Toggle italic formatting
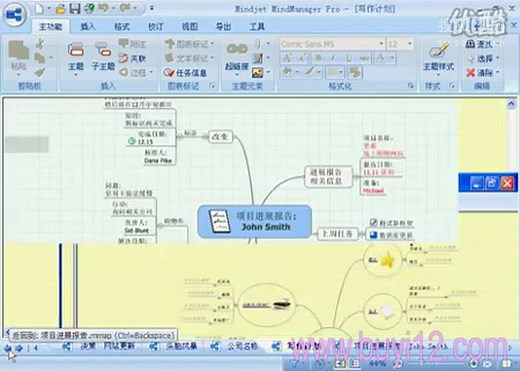 333,58
